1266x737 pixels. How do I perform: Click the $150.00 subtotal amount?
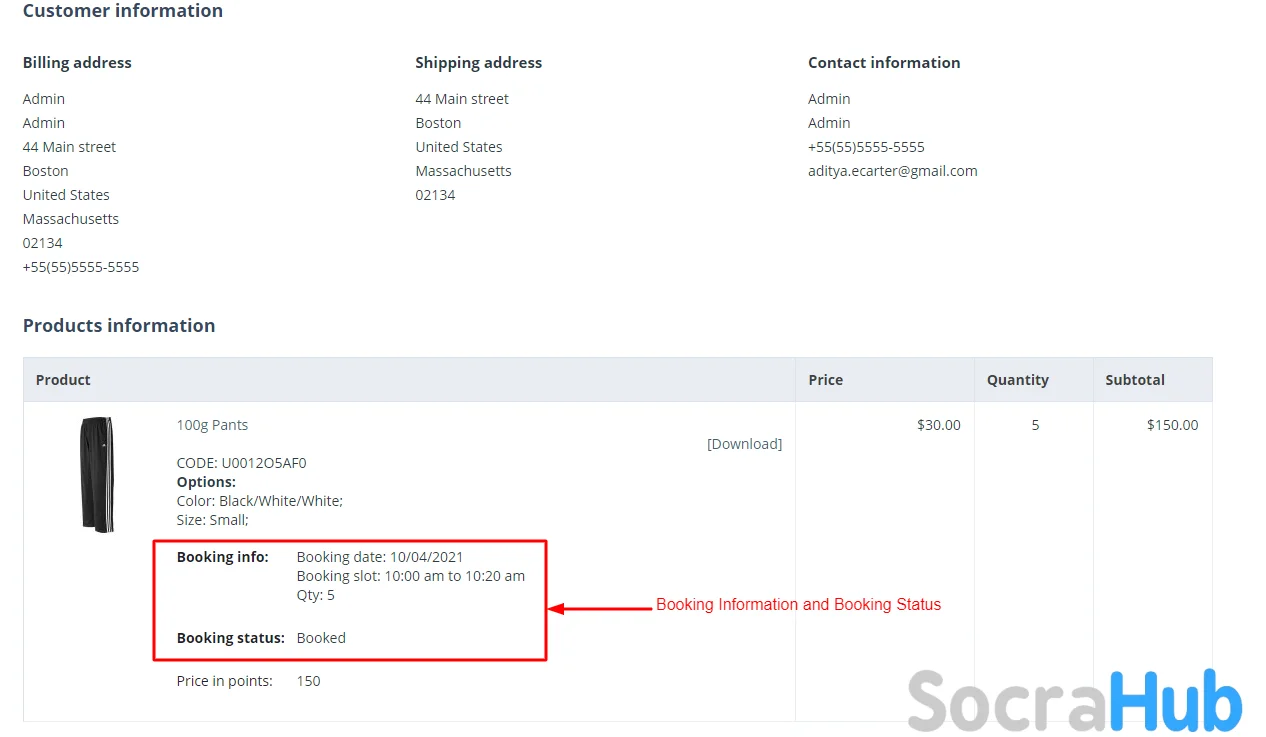pyautogui.click(x=1172, y=425)
